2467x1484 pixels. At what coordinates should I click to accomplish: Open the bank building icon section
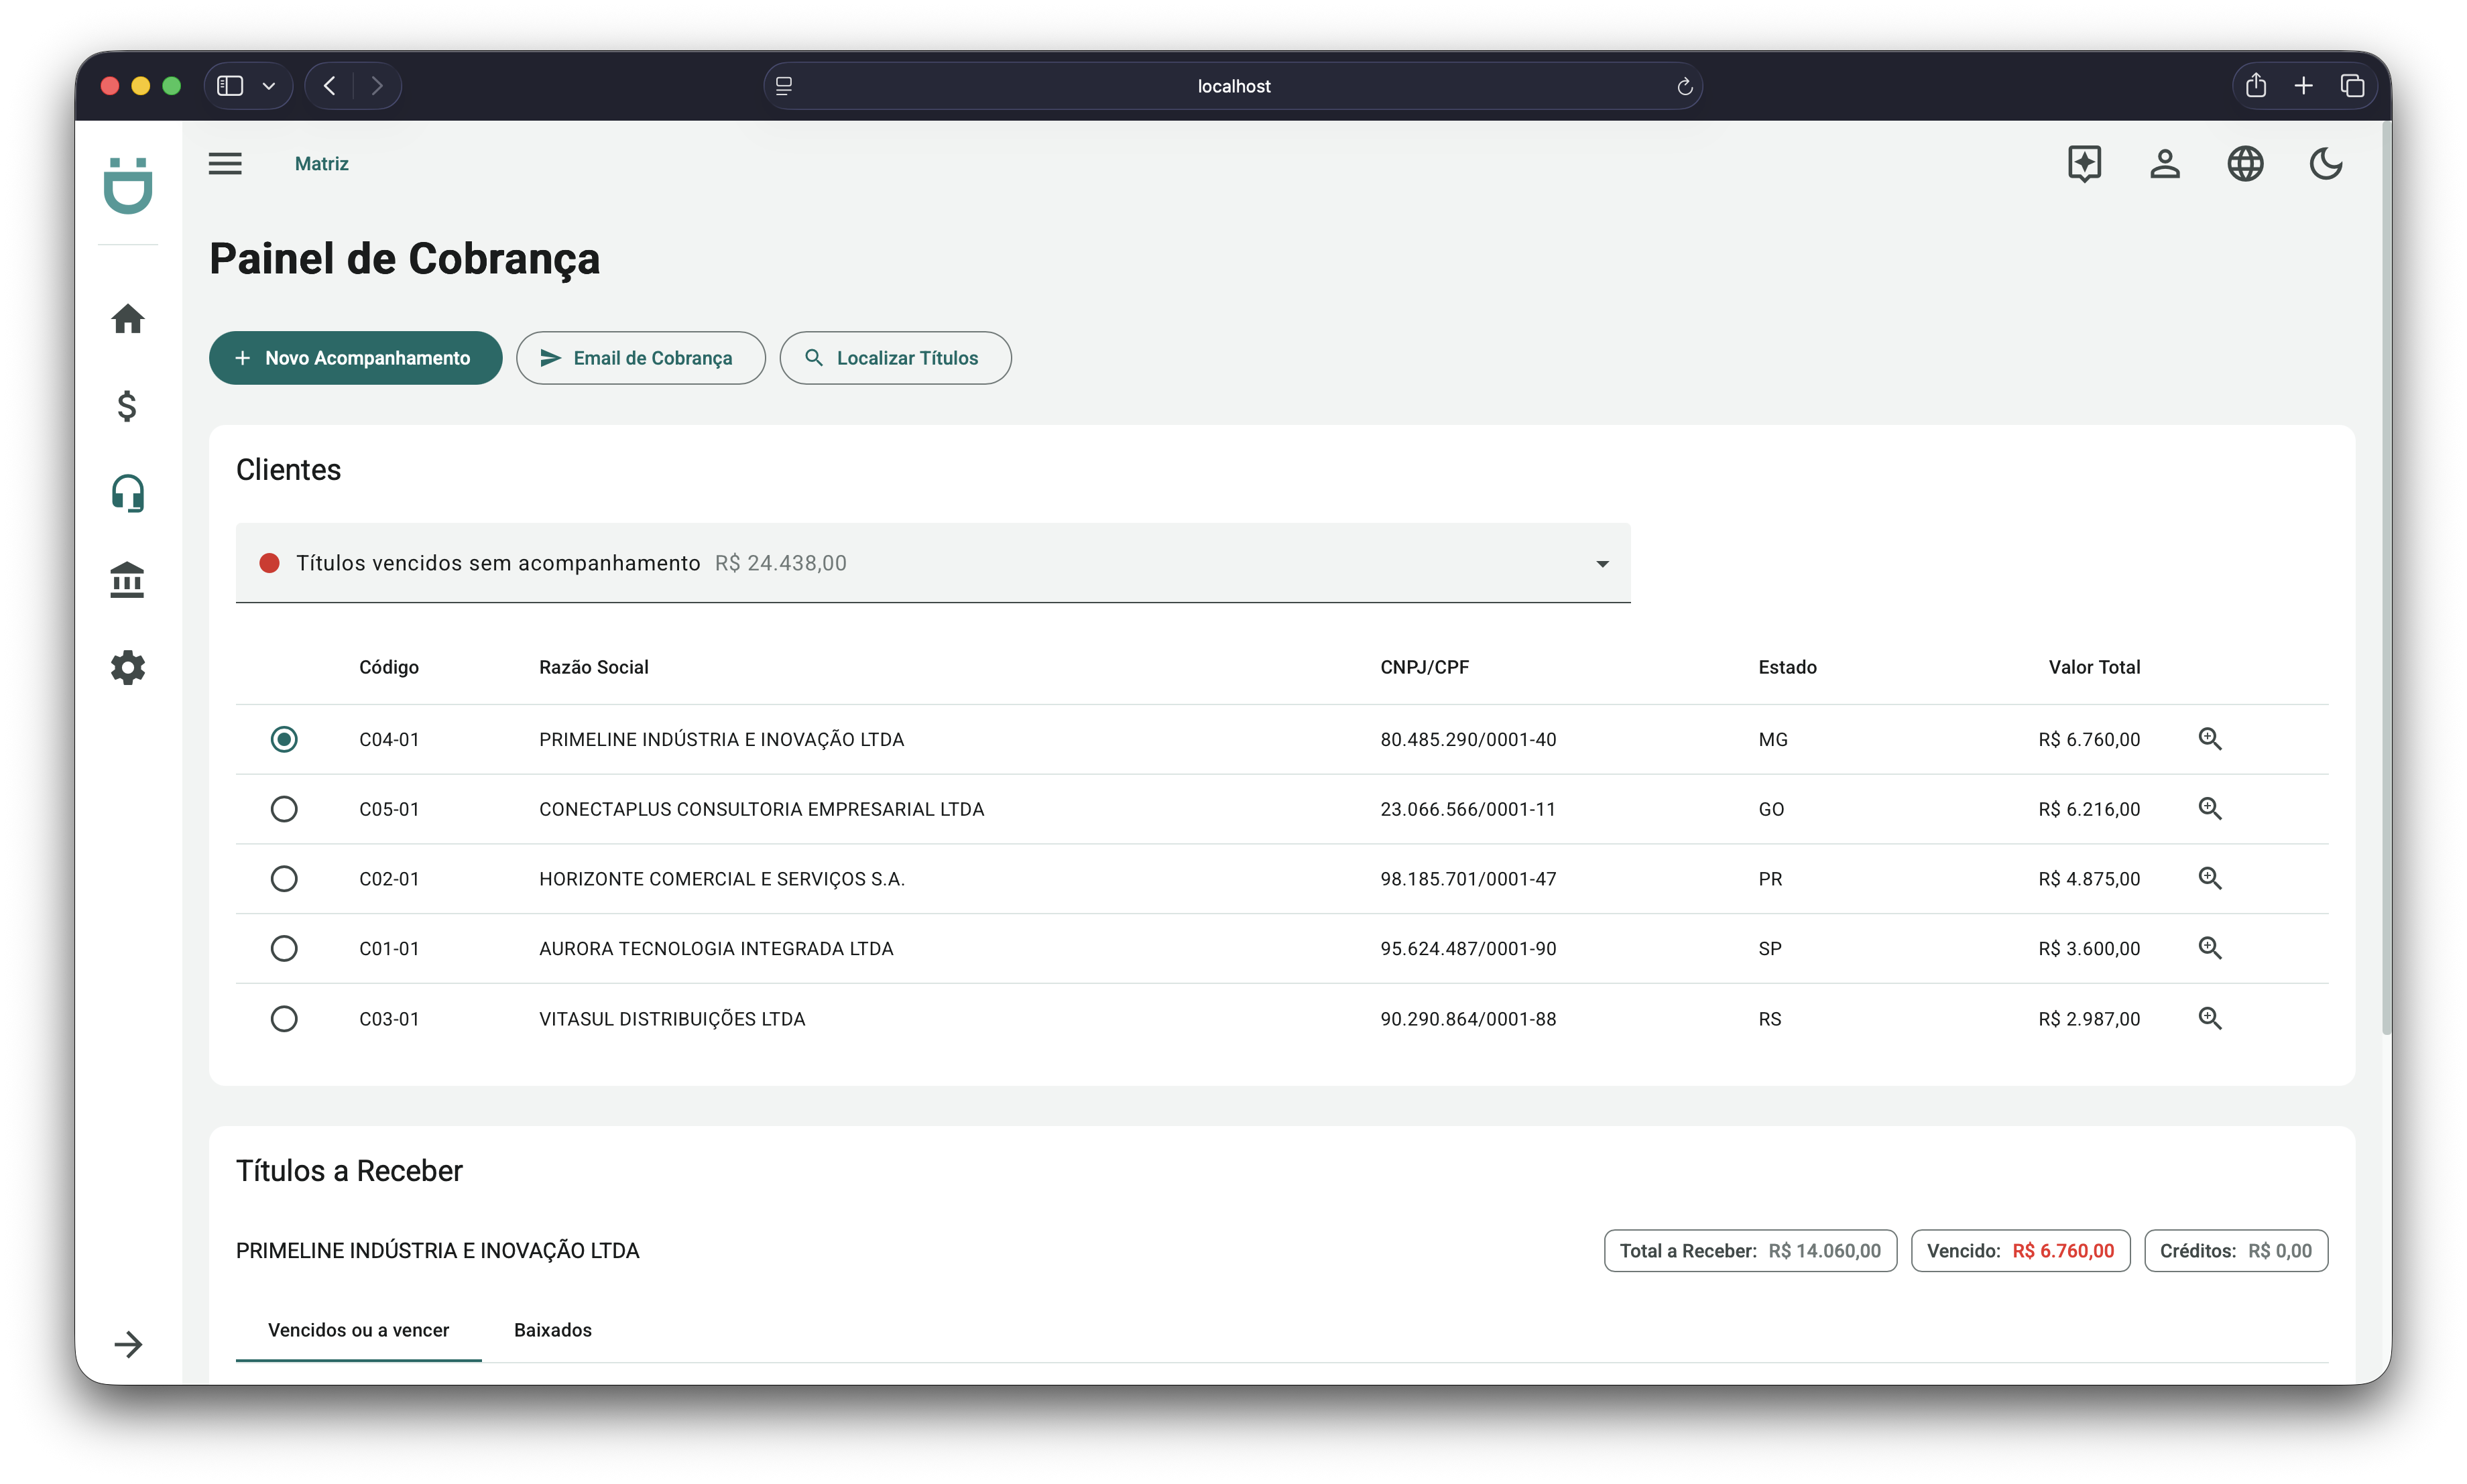[x=127, y=580]
